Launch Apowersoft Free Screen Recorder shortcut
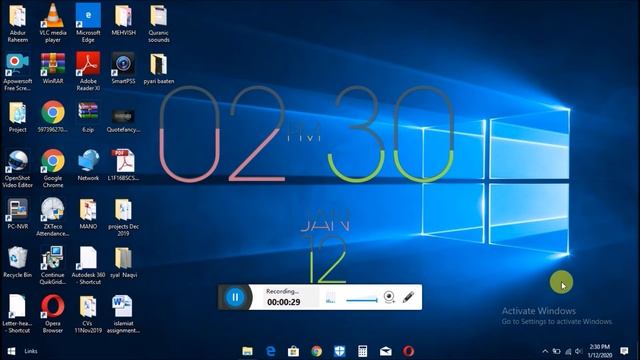The image size is (640, 360). pyautogui.click(x=18, y=72)
